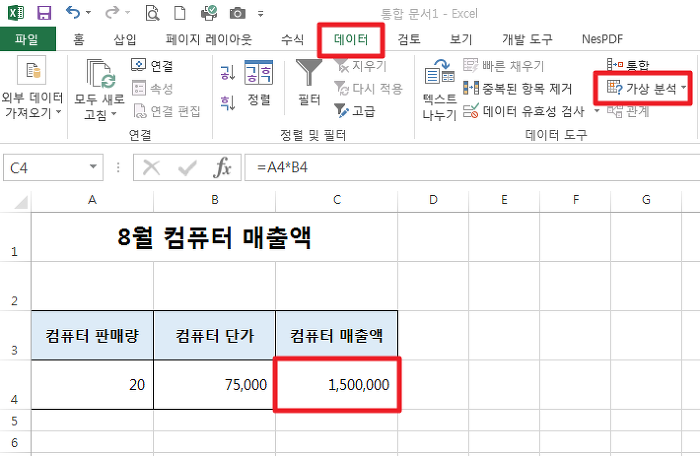Image resolution: width=700 pixels, height=456 pixels.
Task: Click 빠른 채우기 flash fill
Action: tap(504, 66)
